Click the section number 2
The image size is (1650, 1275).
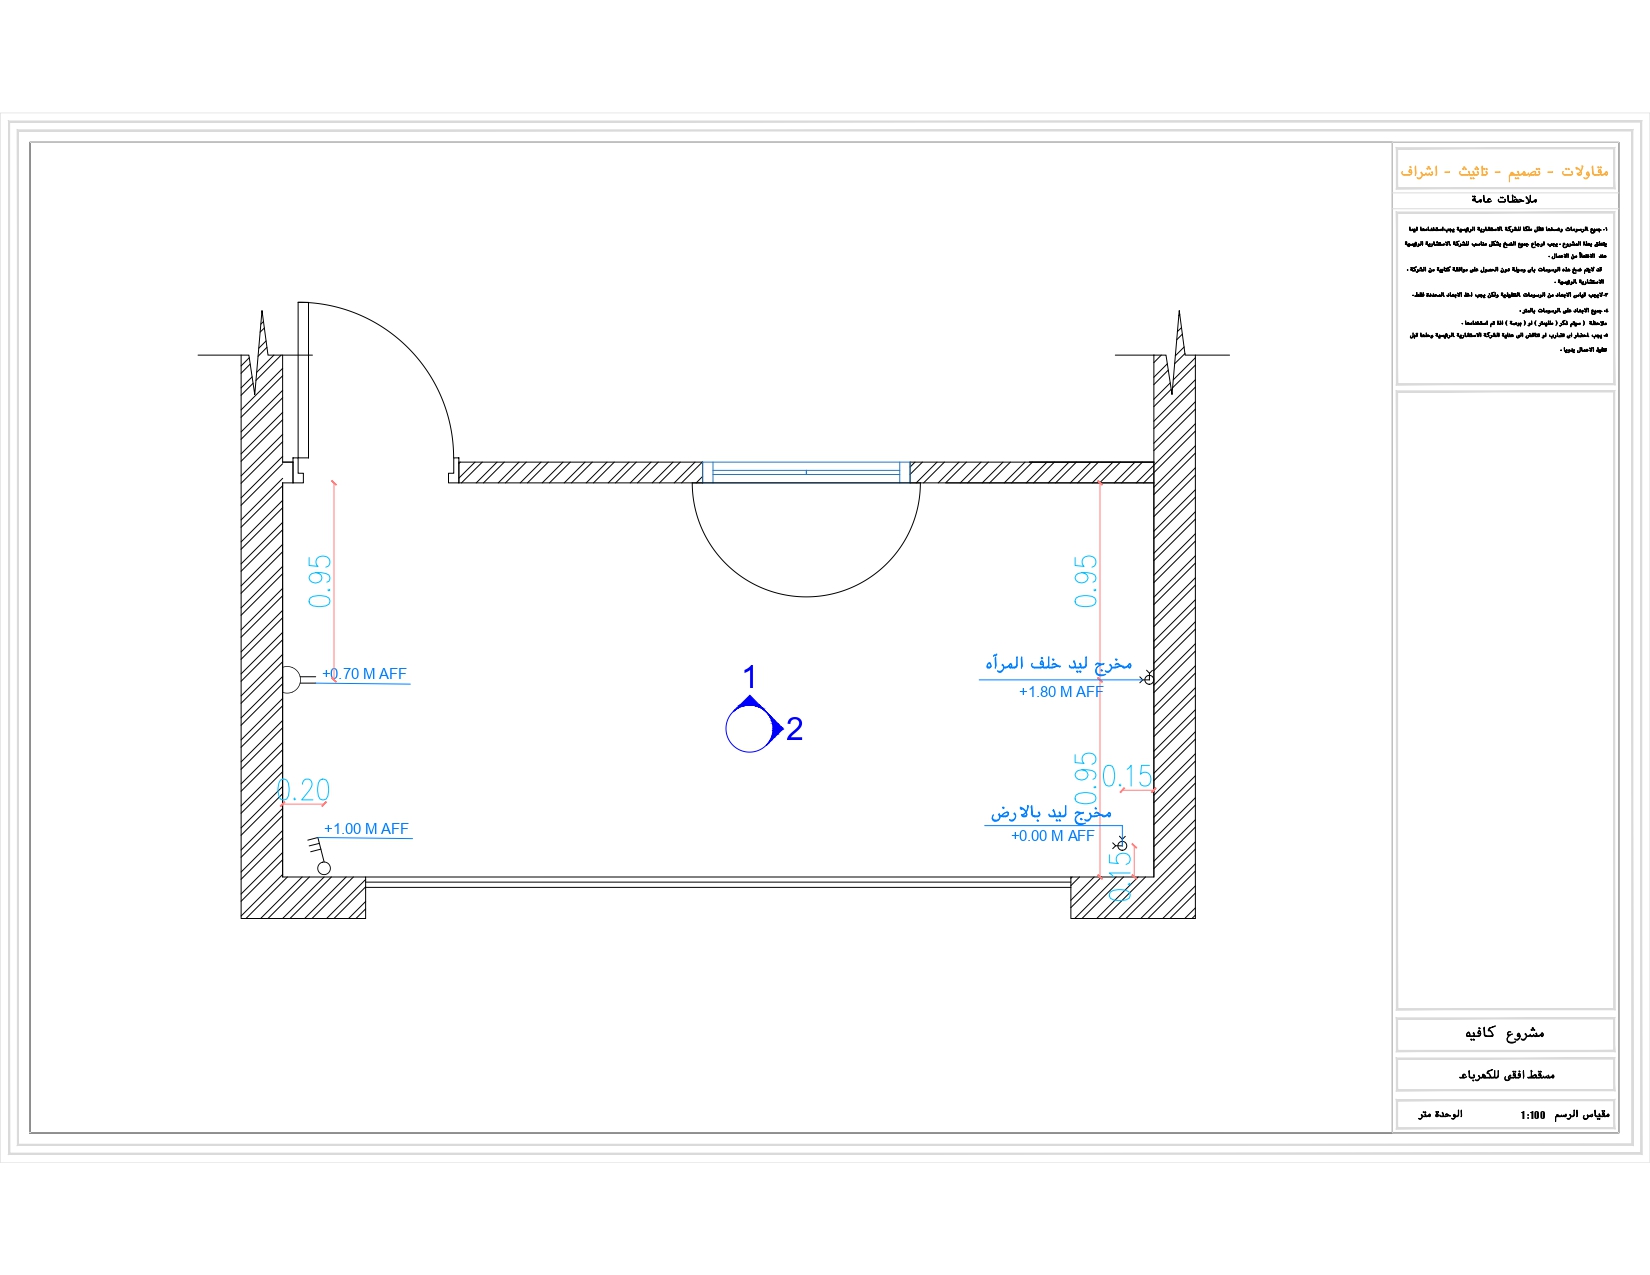795,729
